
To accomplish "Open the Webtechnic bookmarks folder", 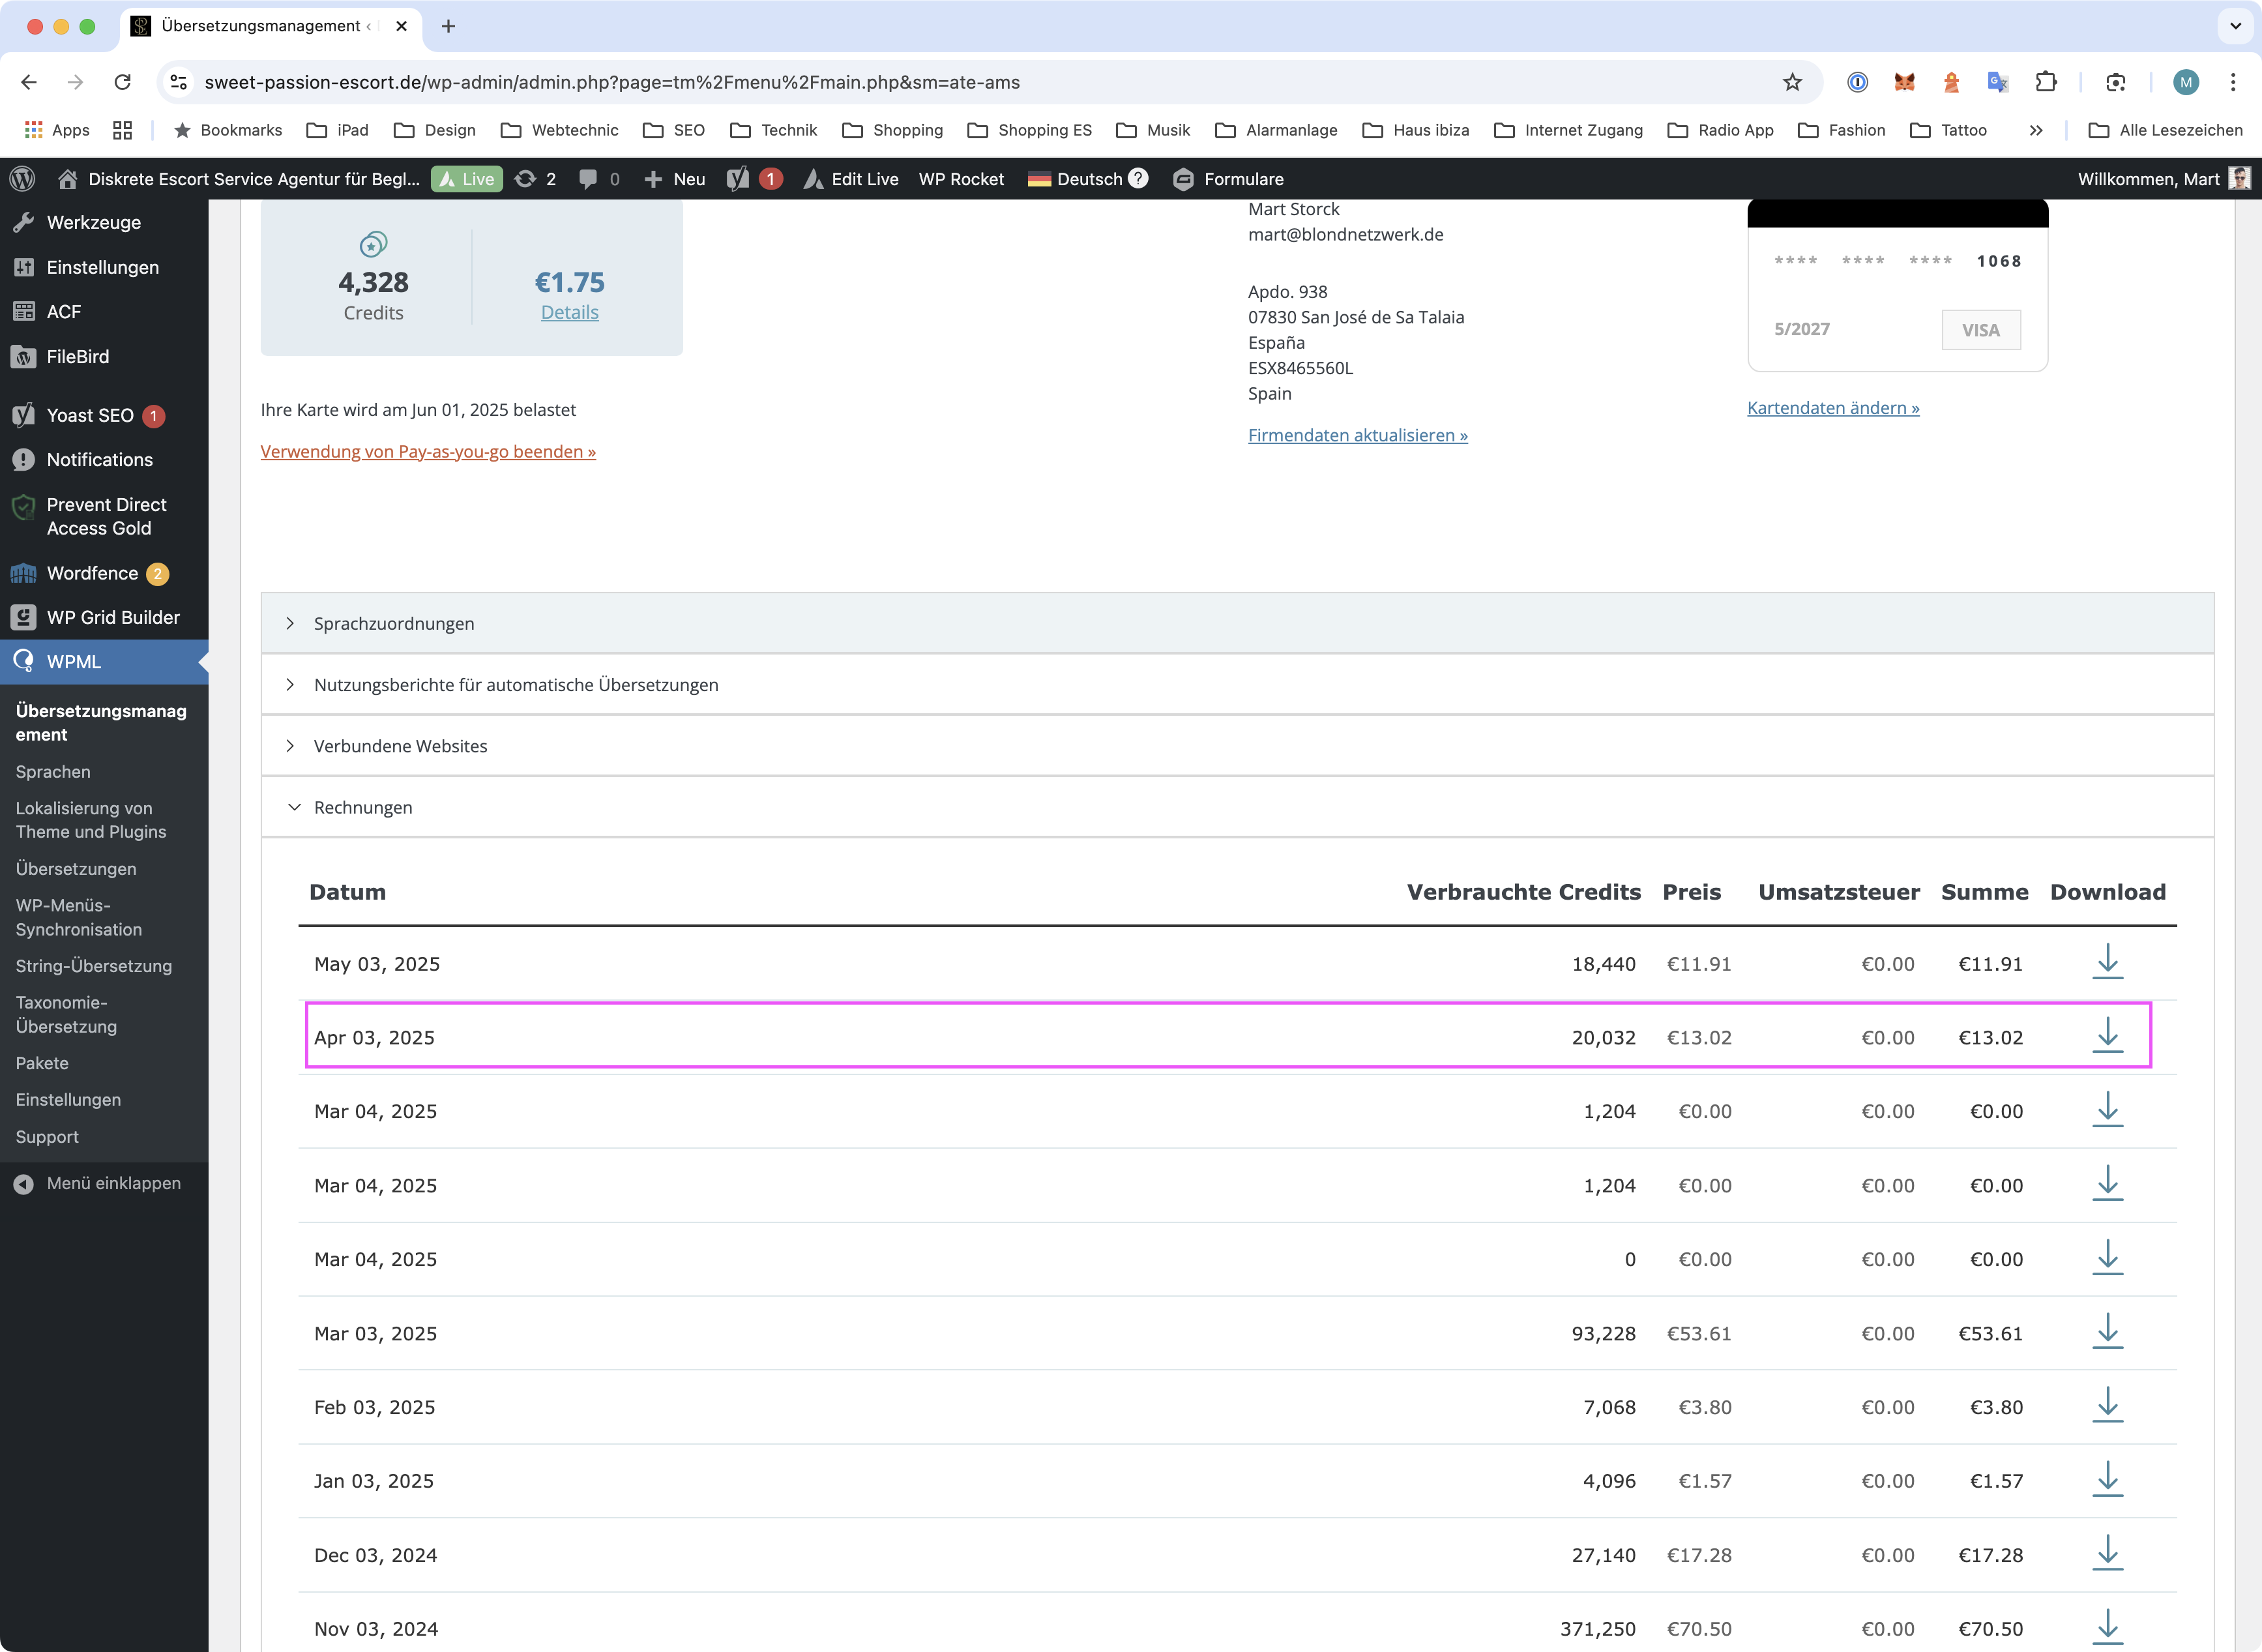I will pyautogui.click(x=559, y=130).
